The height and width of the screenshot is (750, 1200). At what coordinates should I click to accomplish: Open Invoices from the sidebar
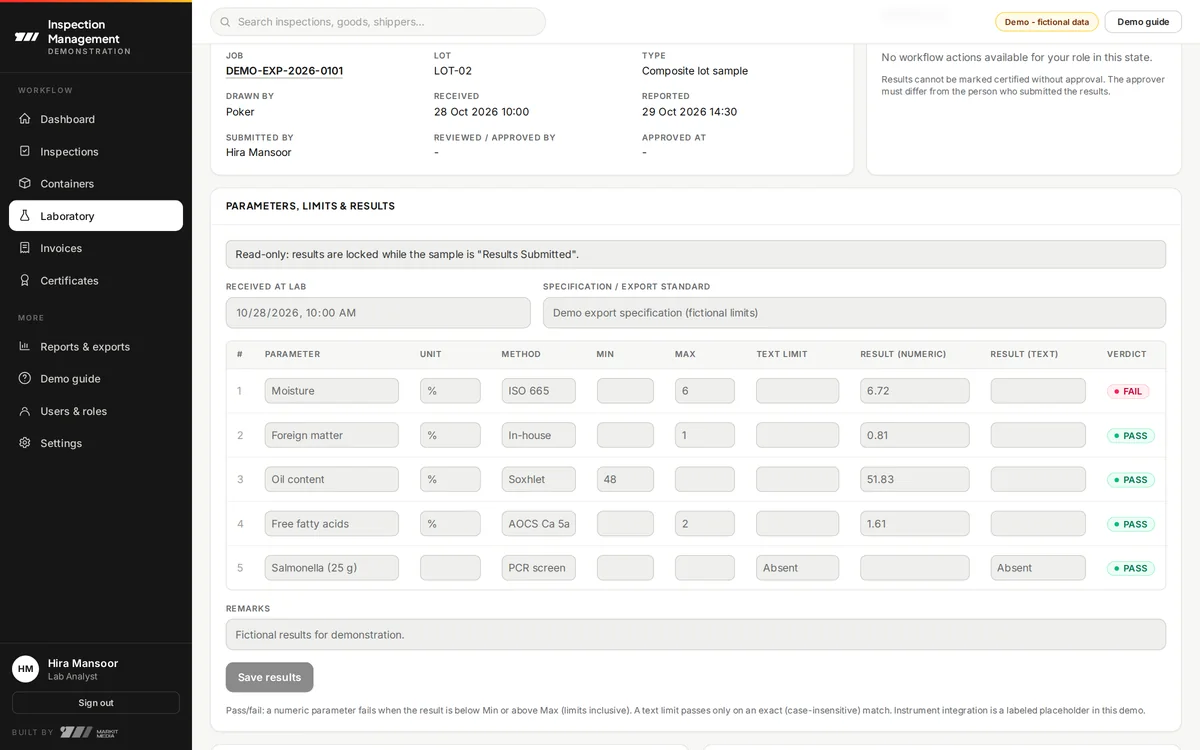(96, 248)
